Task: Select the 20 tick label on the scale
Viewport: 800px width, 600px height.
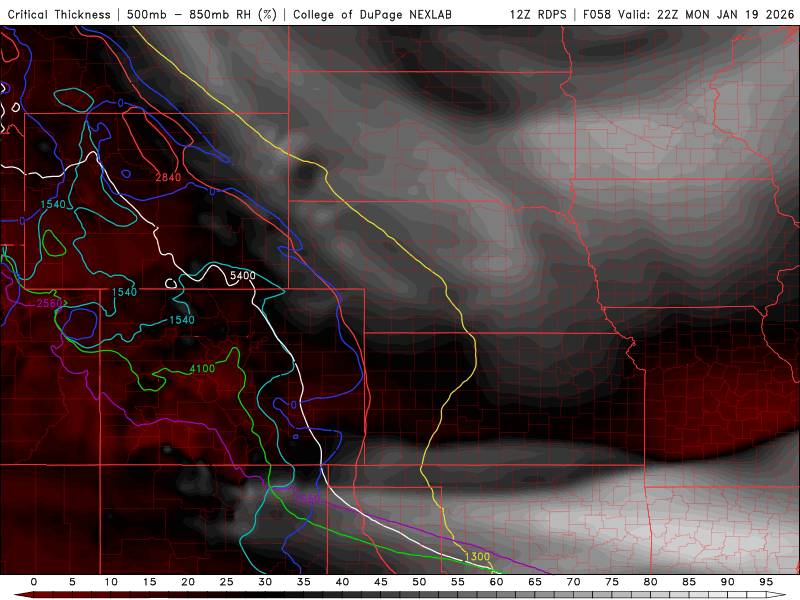Action: 188,582
